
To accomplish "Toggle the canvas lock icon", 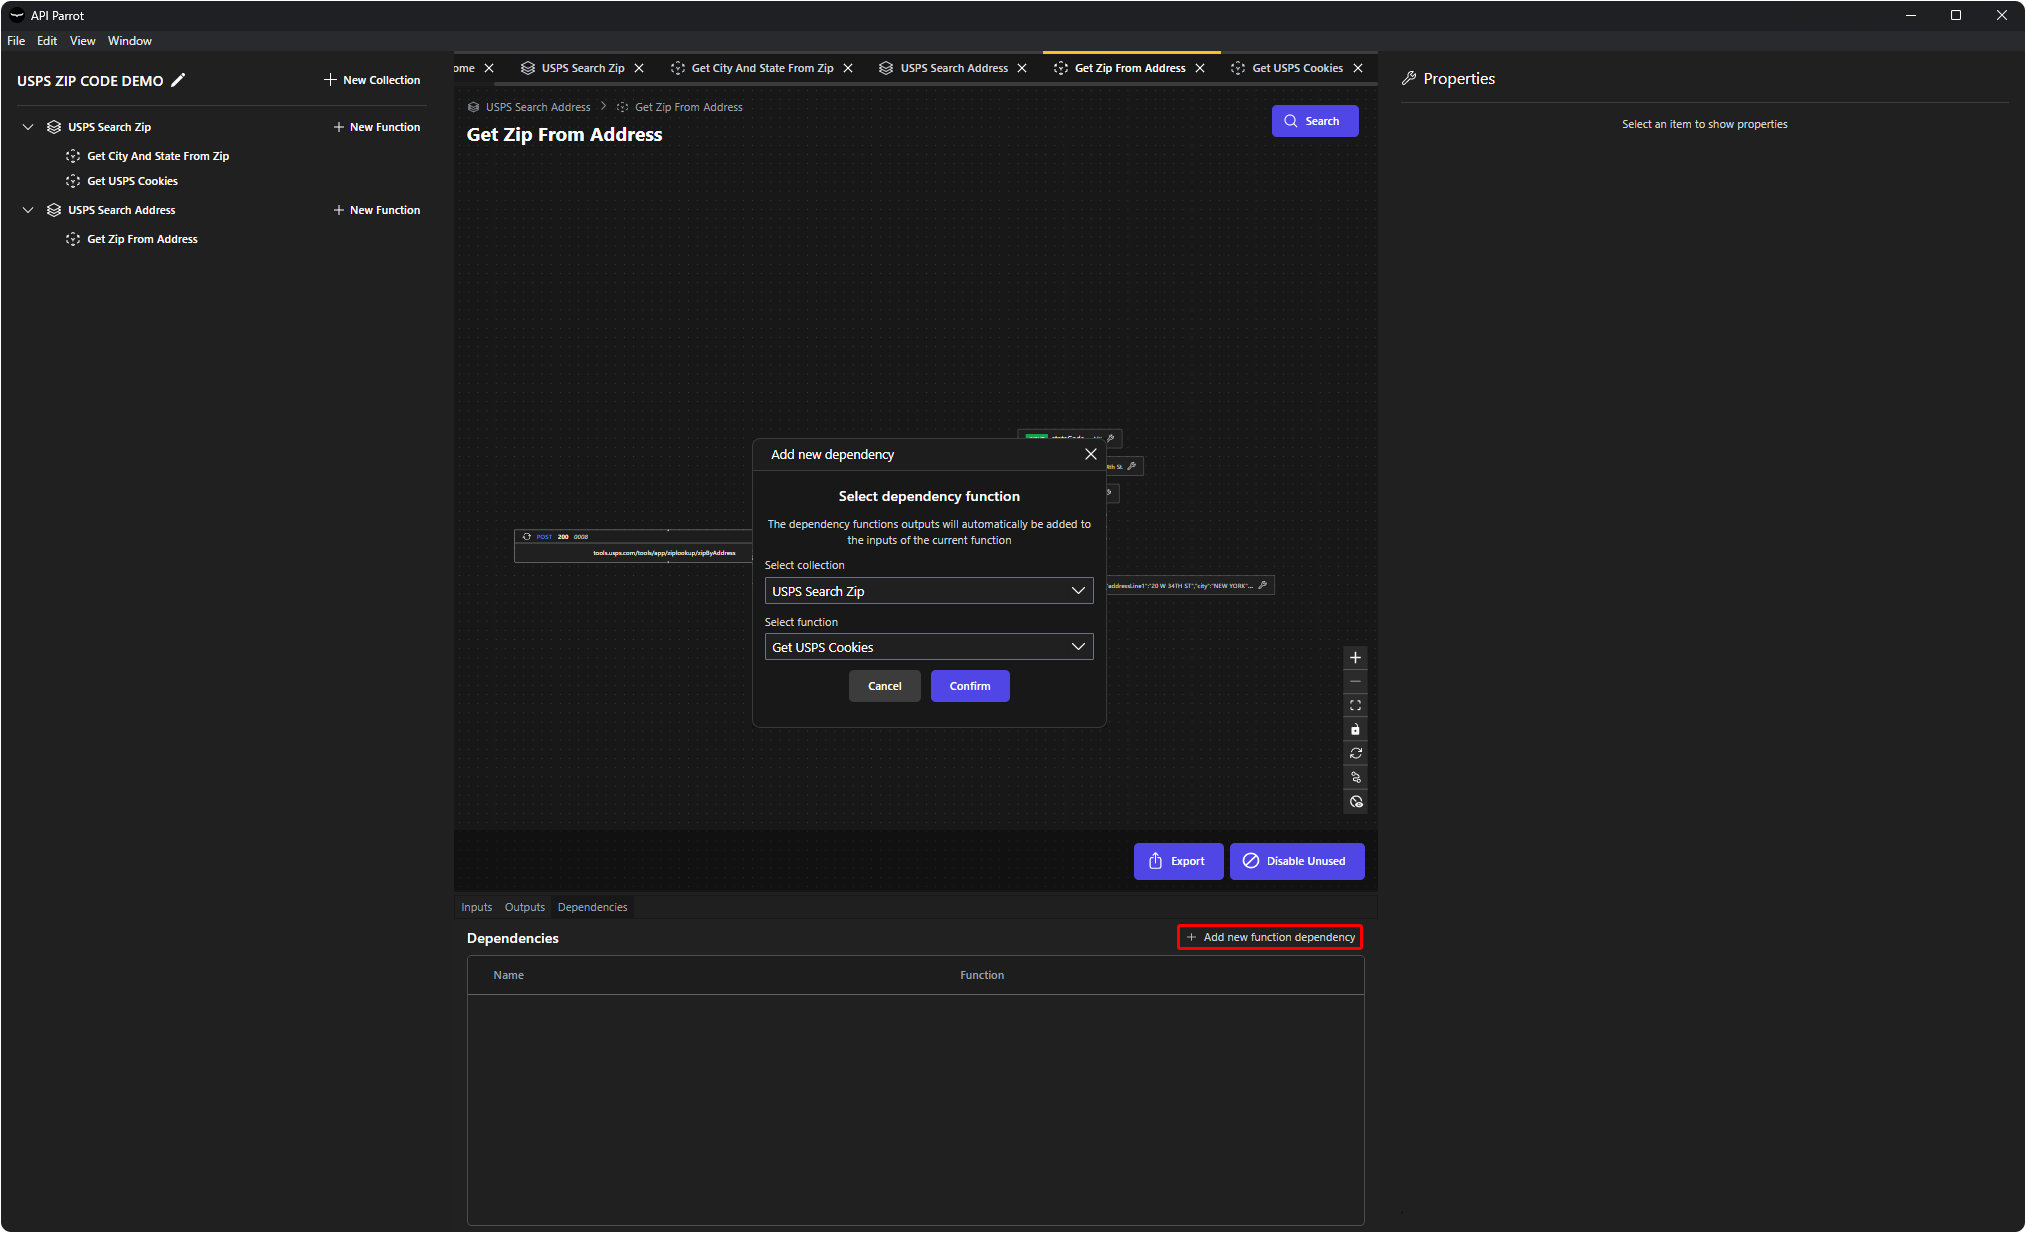I will pos(1355,729).
